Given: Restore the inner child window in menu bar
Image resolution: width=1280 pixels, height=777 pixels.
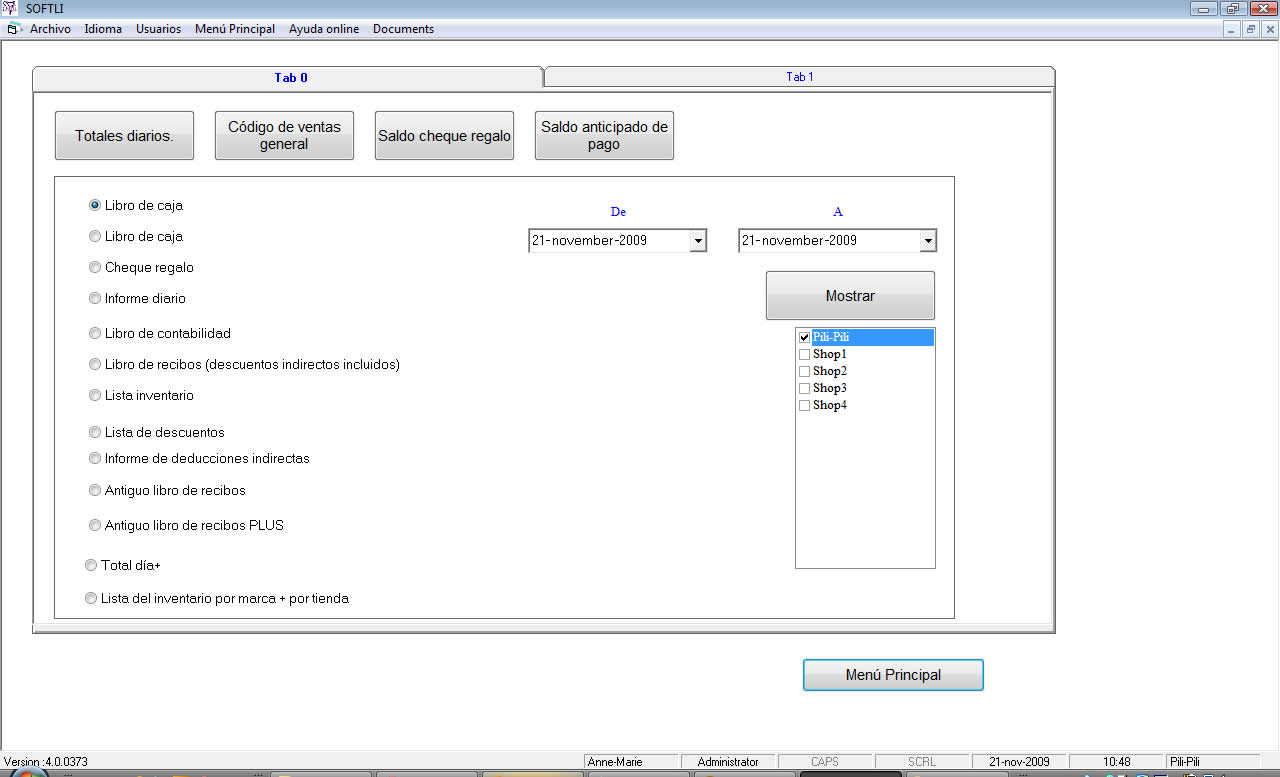Looking at the screenshot, I should tap(1250, 29).
